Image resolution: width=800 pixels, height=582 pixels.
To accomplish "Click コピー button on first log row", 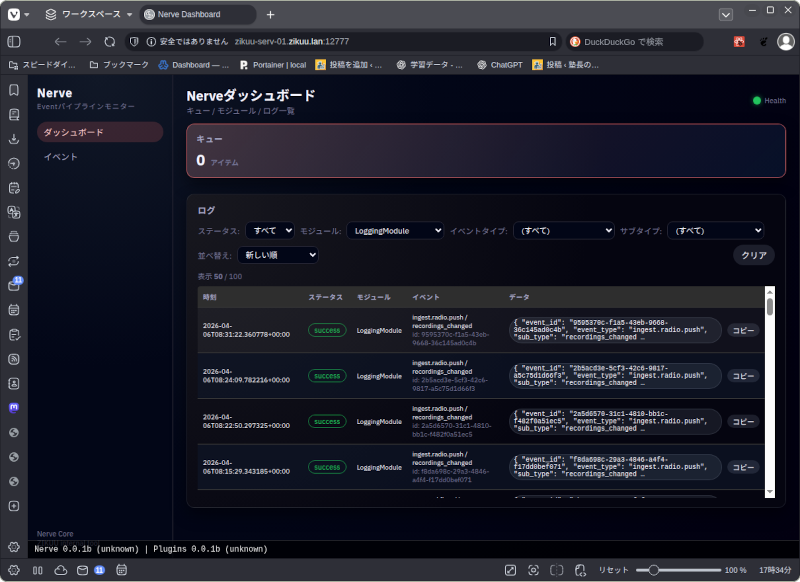I will tap(742, 330).
